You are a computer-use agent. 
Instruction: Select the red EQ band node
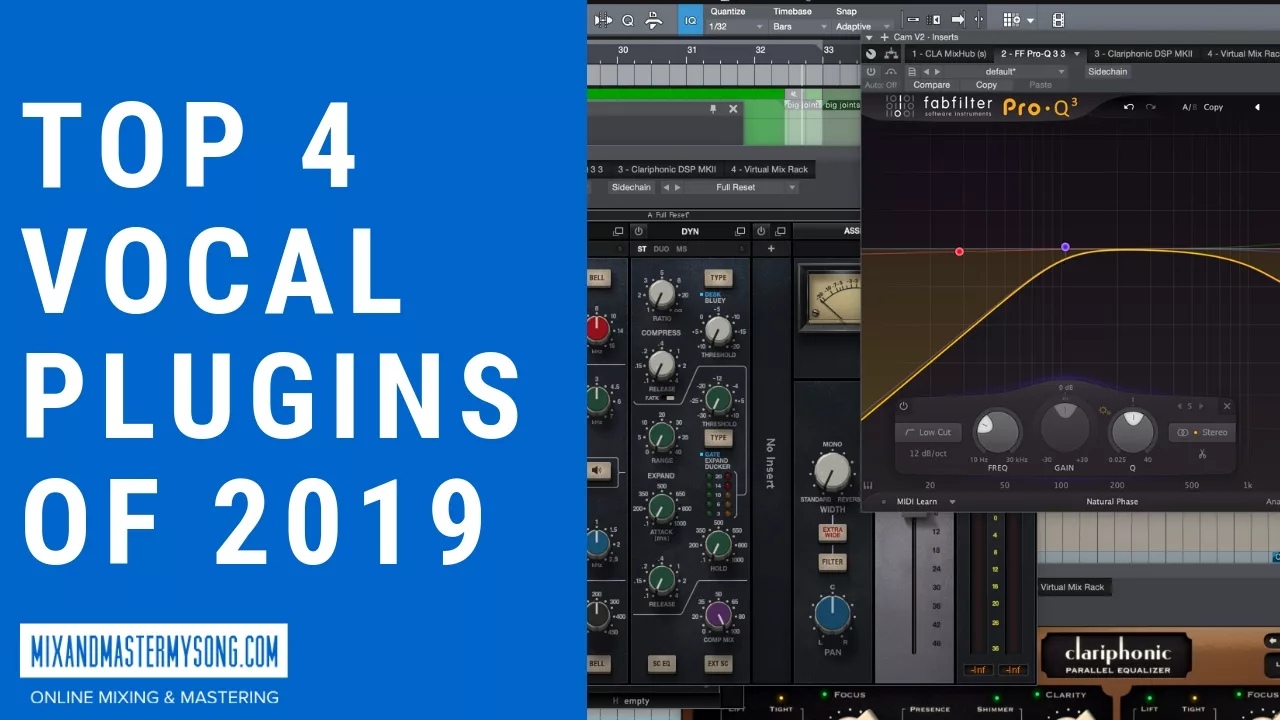pos(959,252)
